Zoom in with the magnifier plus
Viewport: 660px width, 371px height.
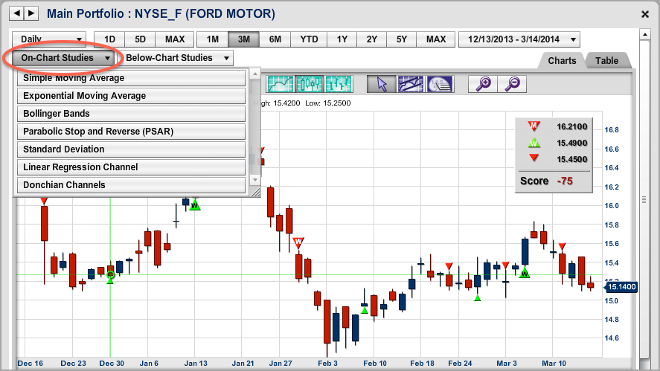click(x=483, y=84)
